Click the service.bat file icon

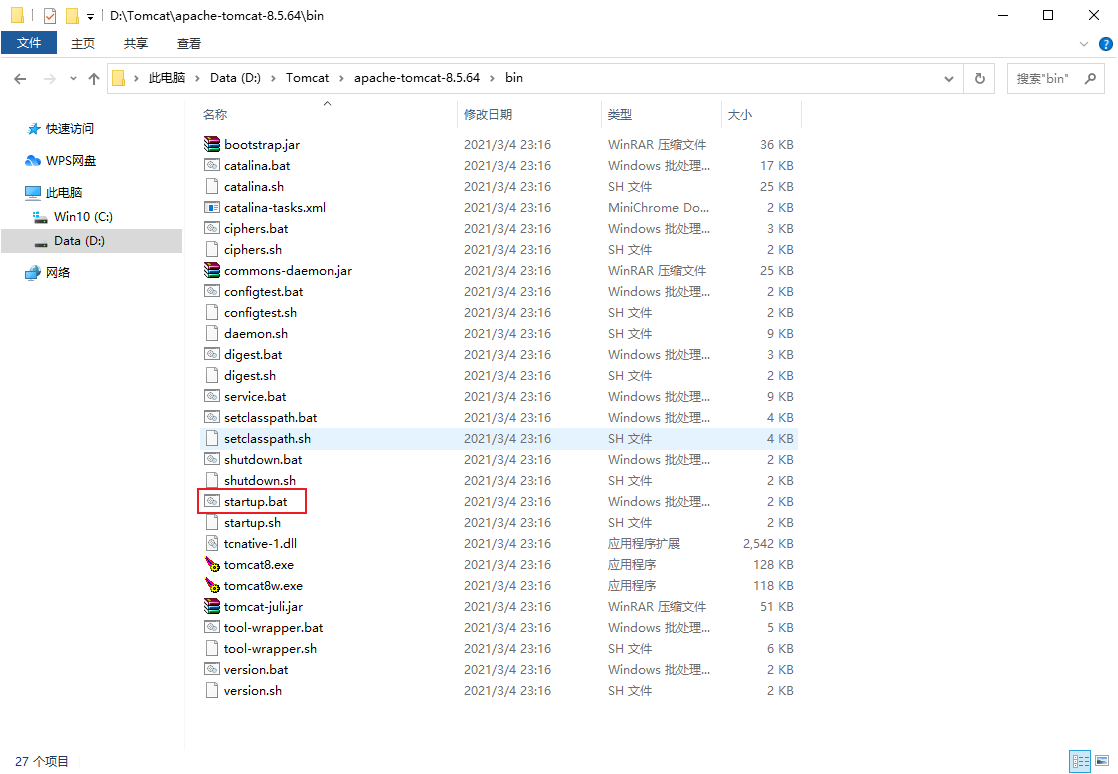coord(212,396)
